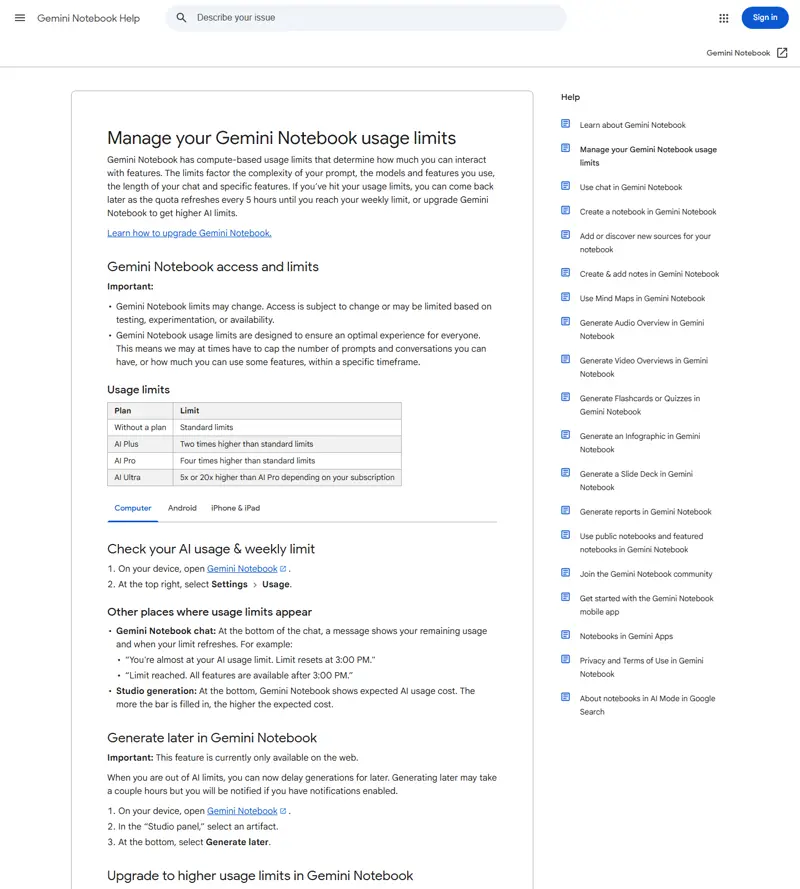Click 'Two times higher than standard limits' cell

(287, 444)
